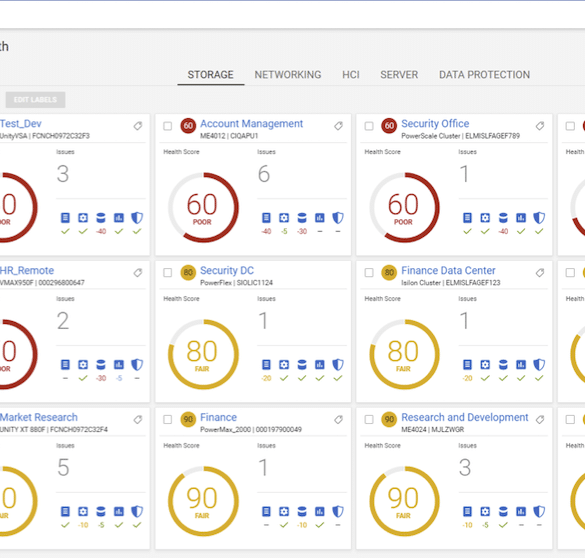585x558 pixels.
Task: Click the yellow 80 badge beside Security DC
Action: (188, 273)
